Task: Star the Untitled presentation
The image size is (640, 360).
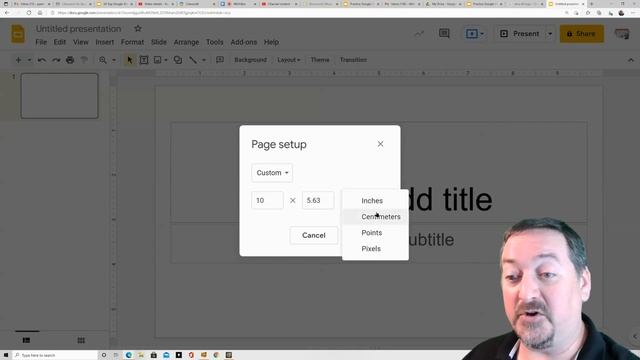Action: [138, 29]
